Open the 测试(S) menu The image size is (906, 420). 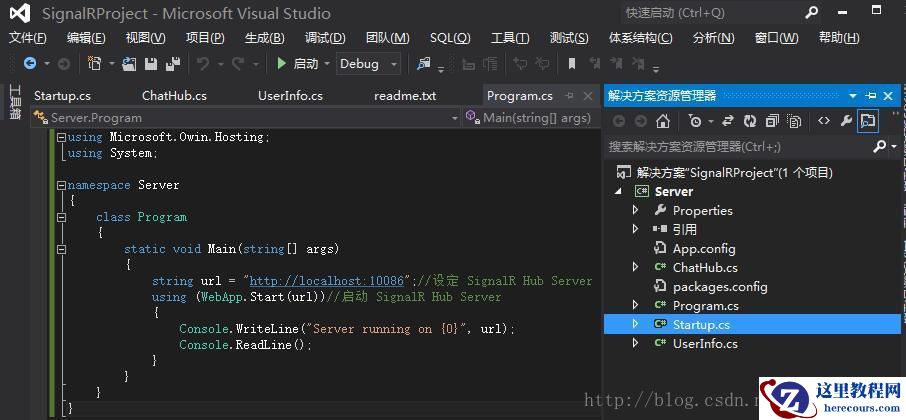coord(569,38)
